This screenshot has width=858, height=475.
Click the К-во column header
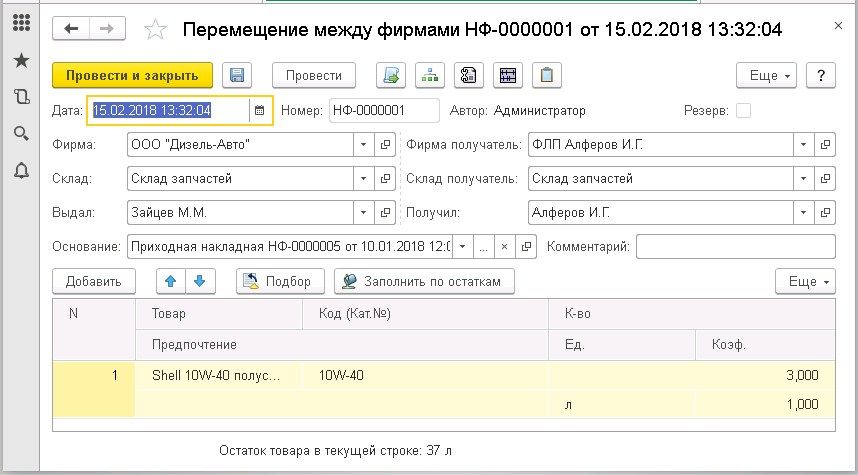click(692, 314)
